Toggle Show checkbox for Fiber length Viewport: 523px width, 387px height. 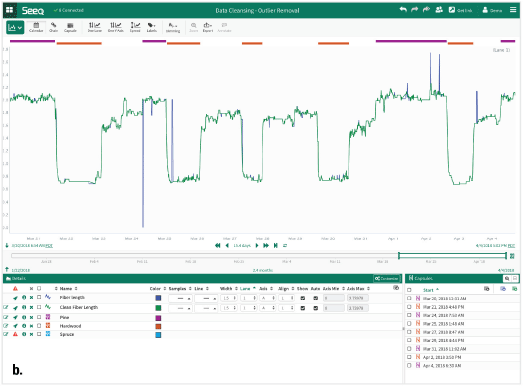coord(303,298)
